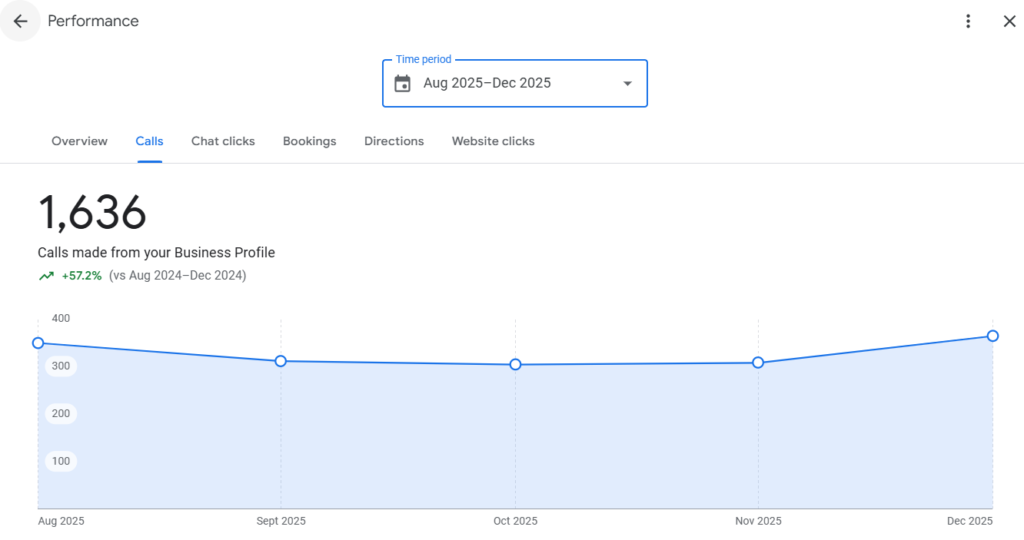Open the Chat clicks tab
The width and height of the screenshot is (1024, 540).
pos(223,141)
